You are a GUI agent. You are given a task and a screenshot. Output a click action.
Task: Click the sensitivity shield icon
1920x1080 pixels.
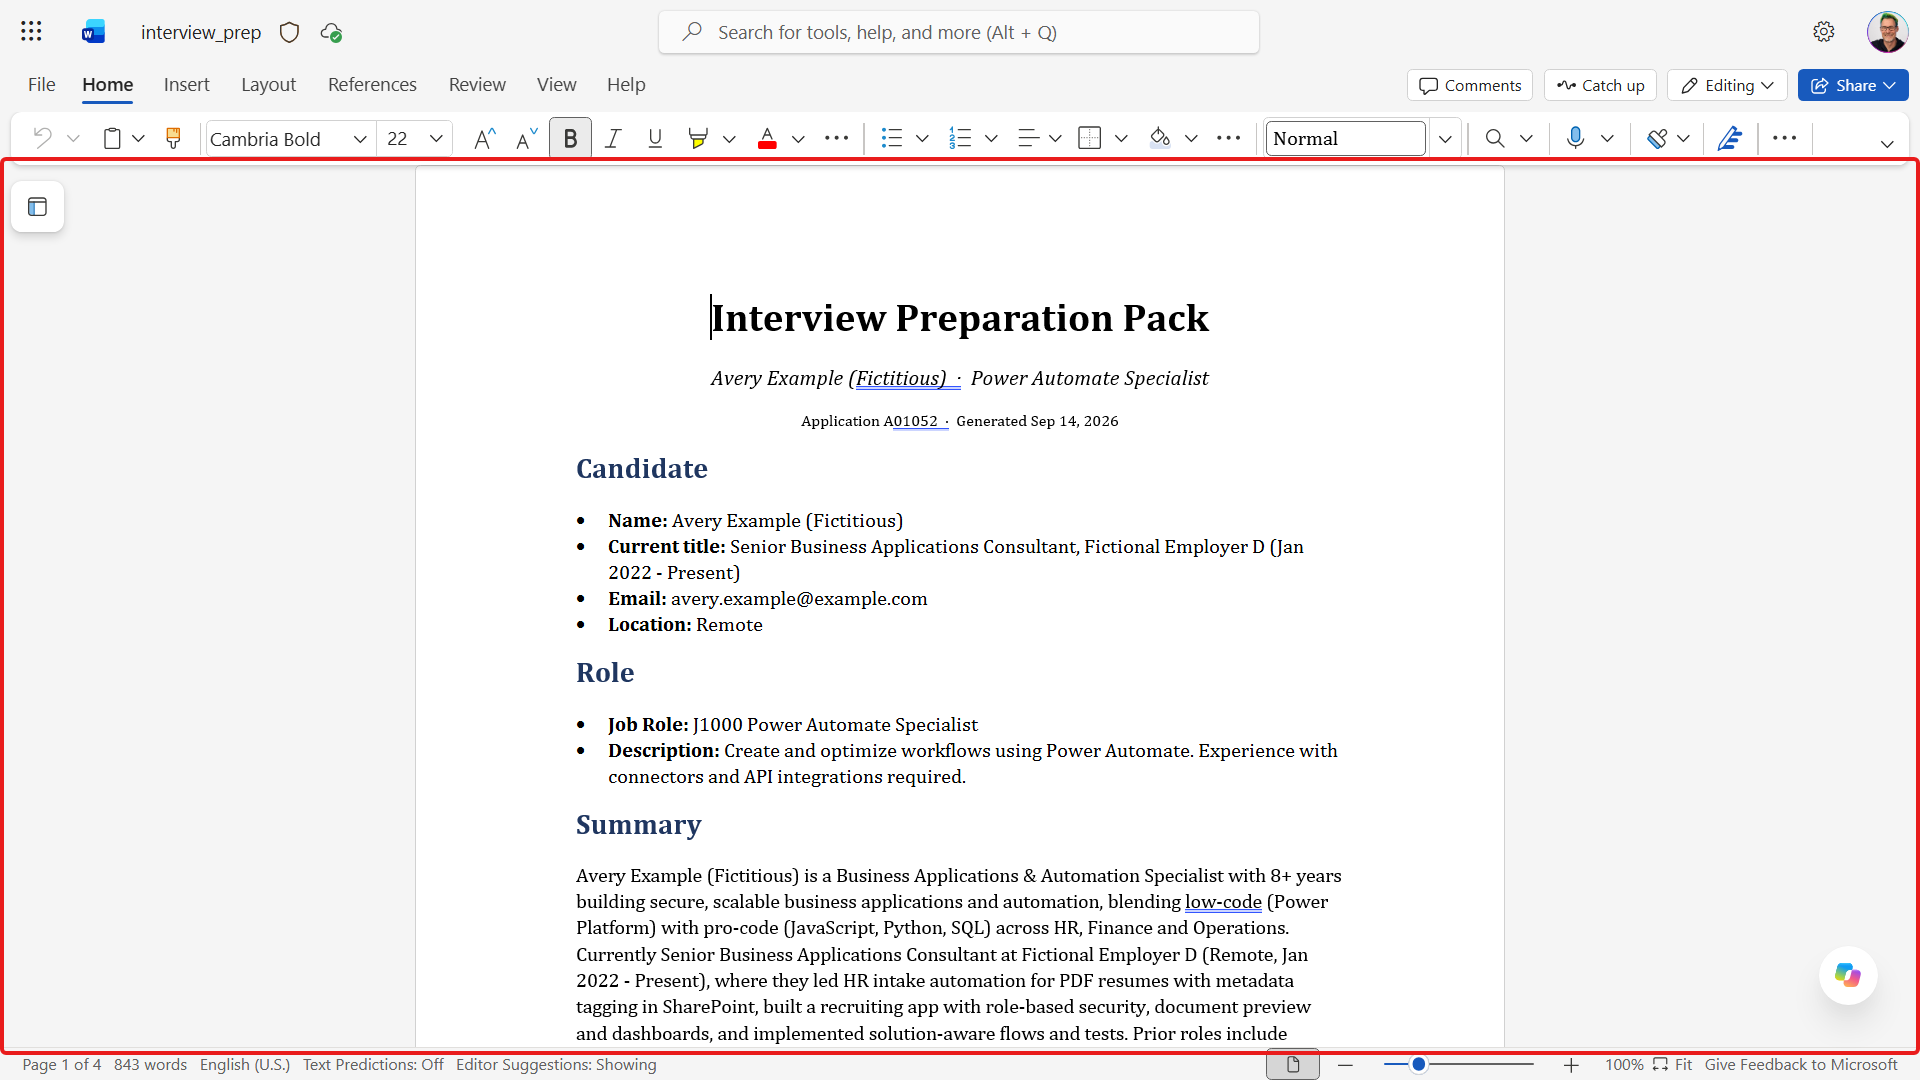point(289,32)
